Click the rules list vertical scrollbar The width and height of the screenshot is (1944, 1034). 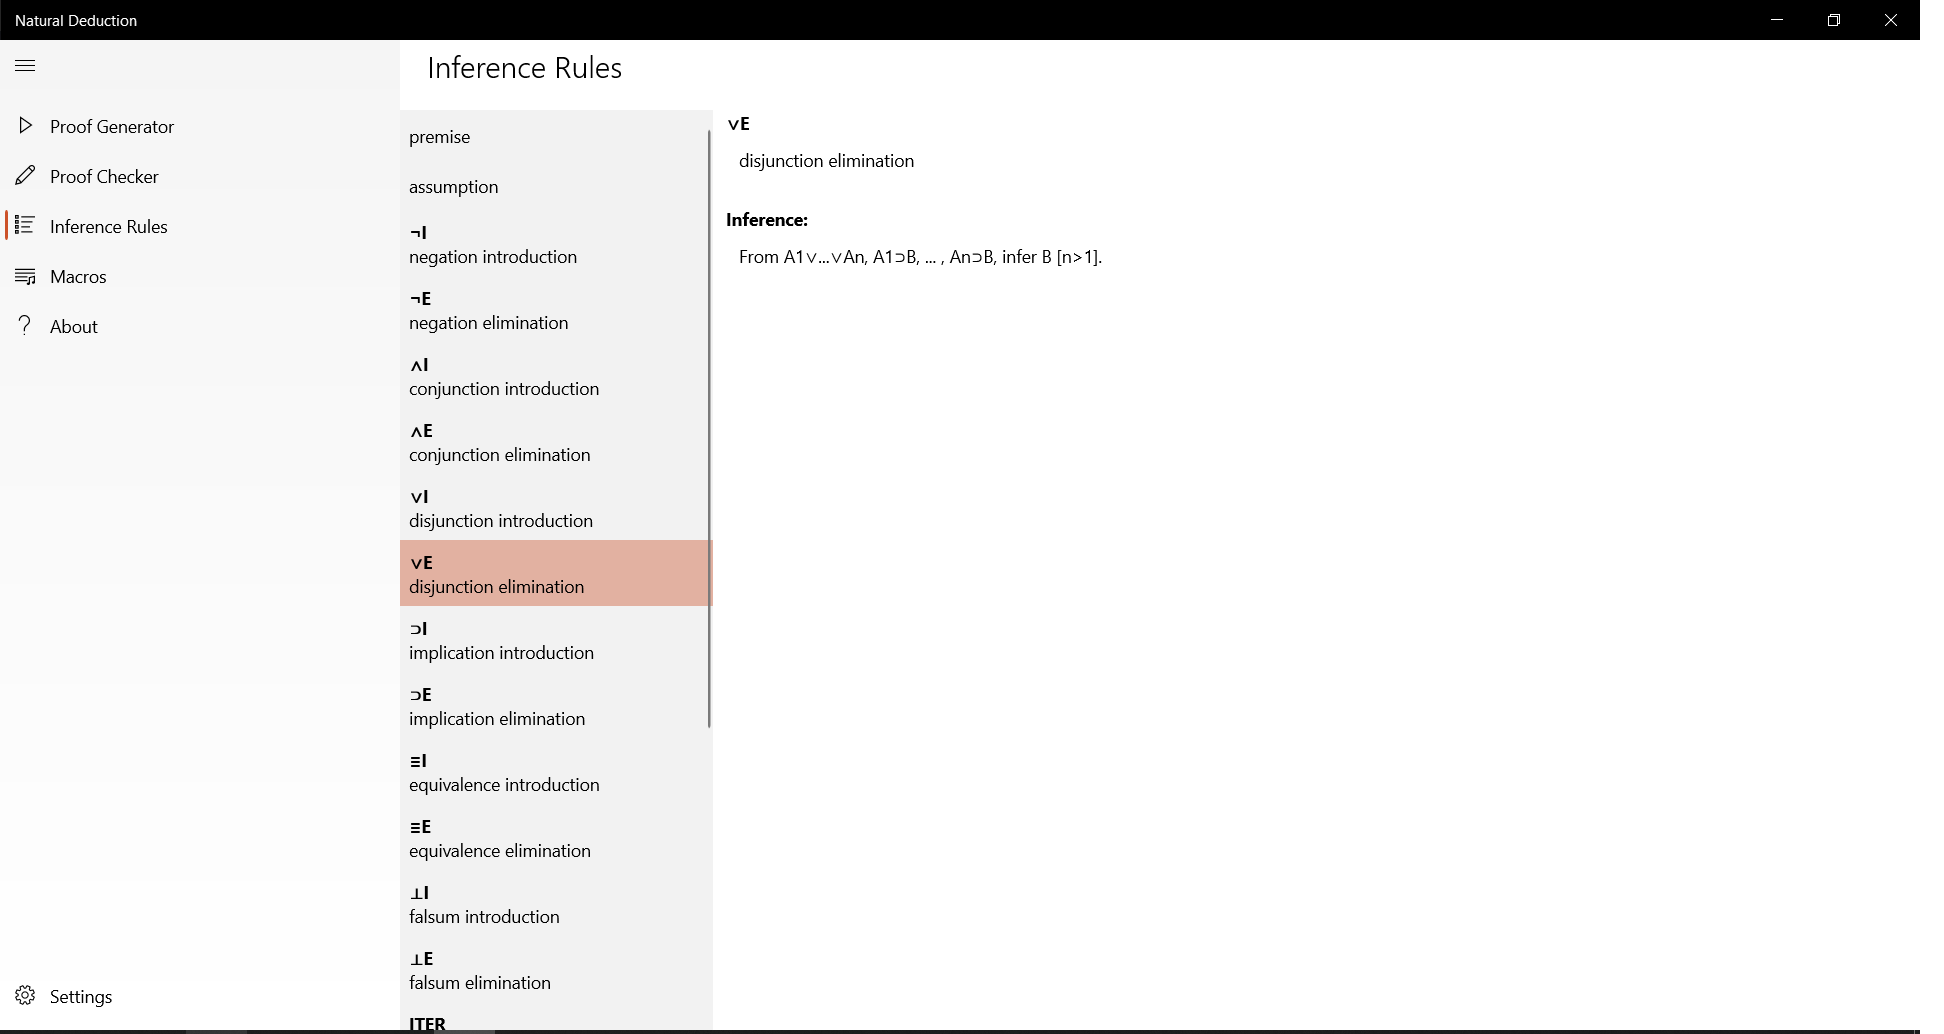[x=709, y=428]
